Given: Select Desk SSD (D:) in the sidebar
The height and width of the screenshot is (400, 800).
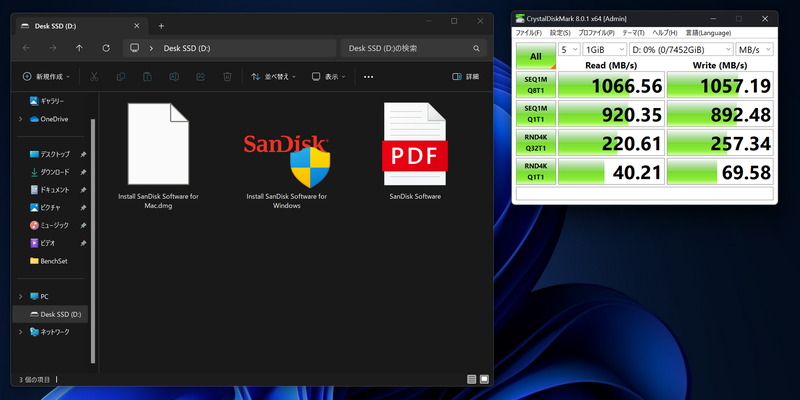Looking at the screenshot, I should tap(50, 314).
